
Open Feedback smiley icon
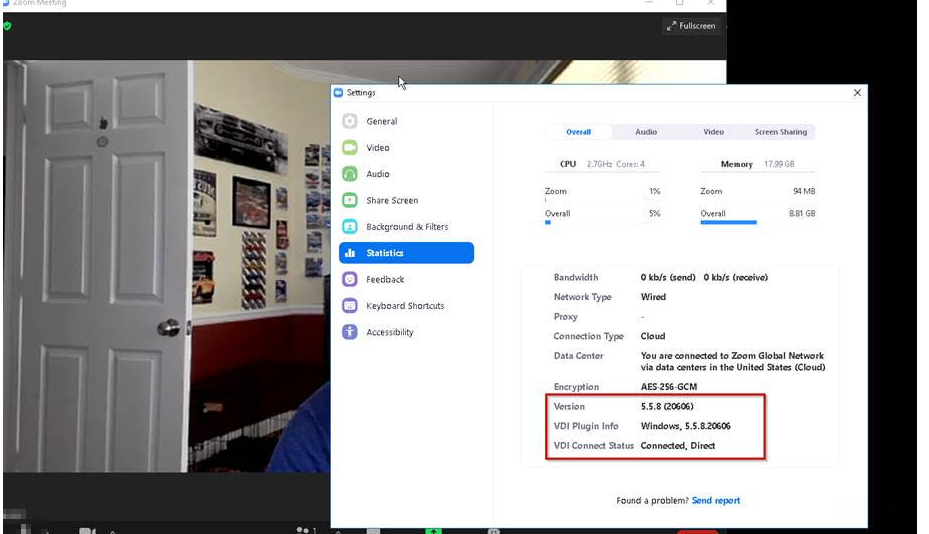pos(350,279)
